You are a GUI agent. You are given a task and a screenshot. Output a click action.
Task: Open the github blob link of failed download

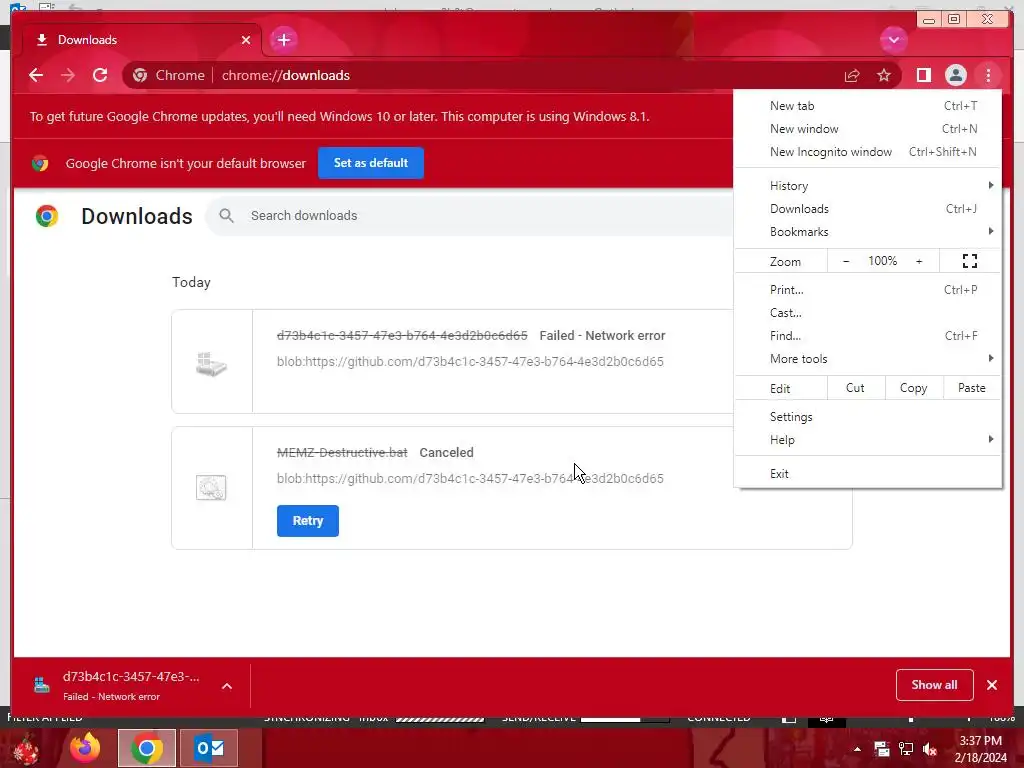click(x=470, y=362)
